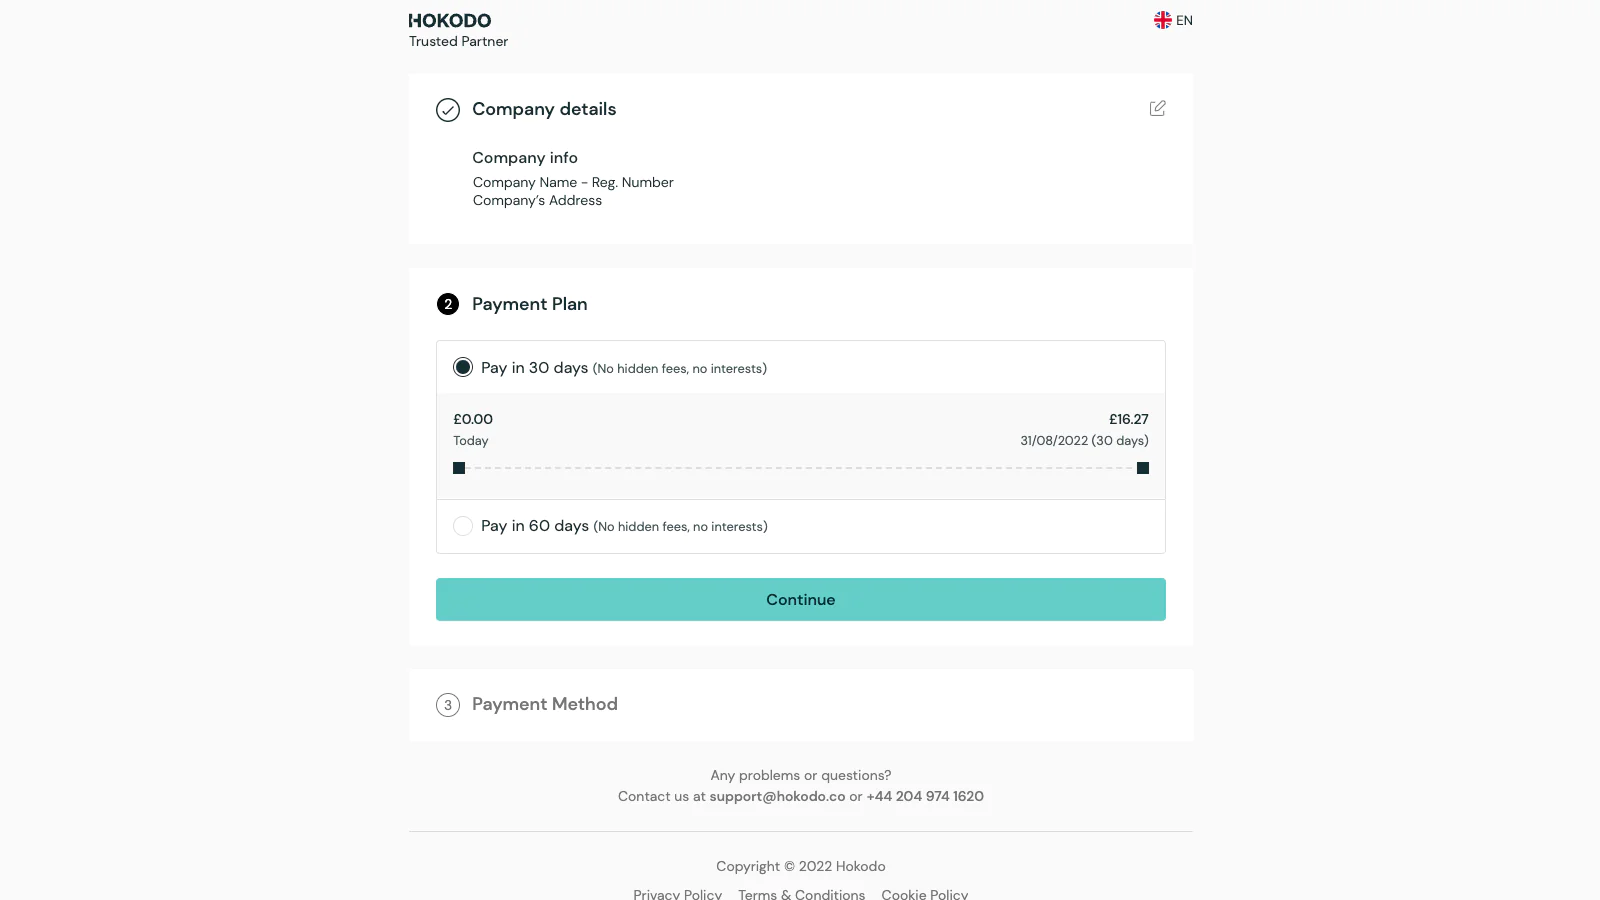Click the 30-day end marker square
The width and height of the screenshot is (1600, 900).
pos(1143,468)
